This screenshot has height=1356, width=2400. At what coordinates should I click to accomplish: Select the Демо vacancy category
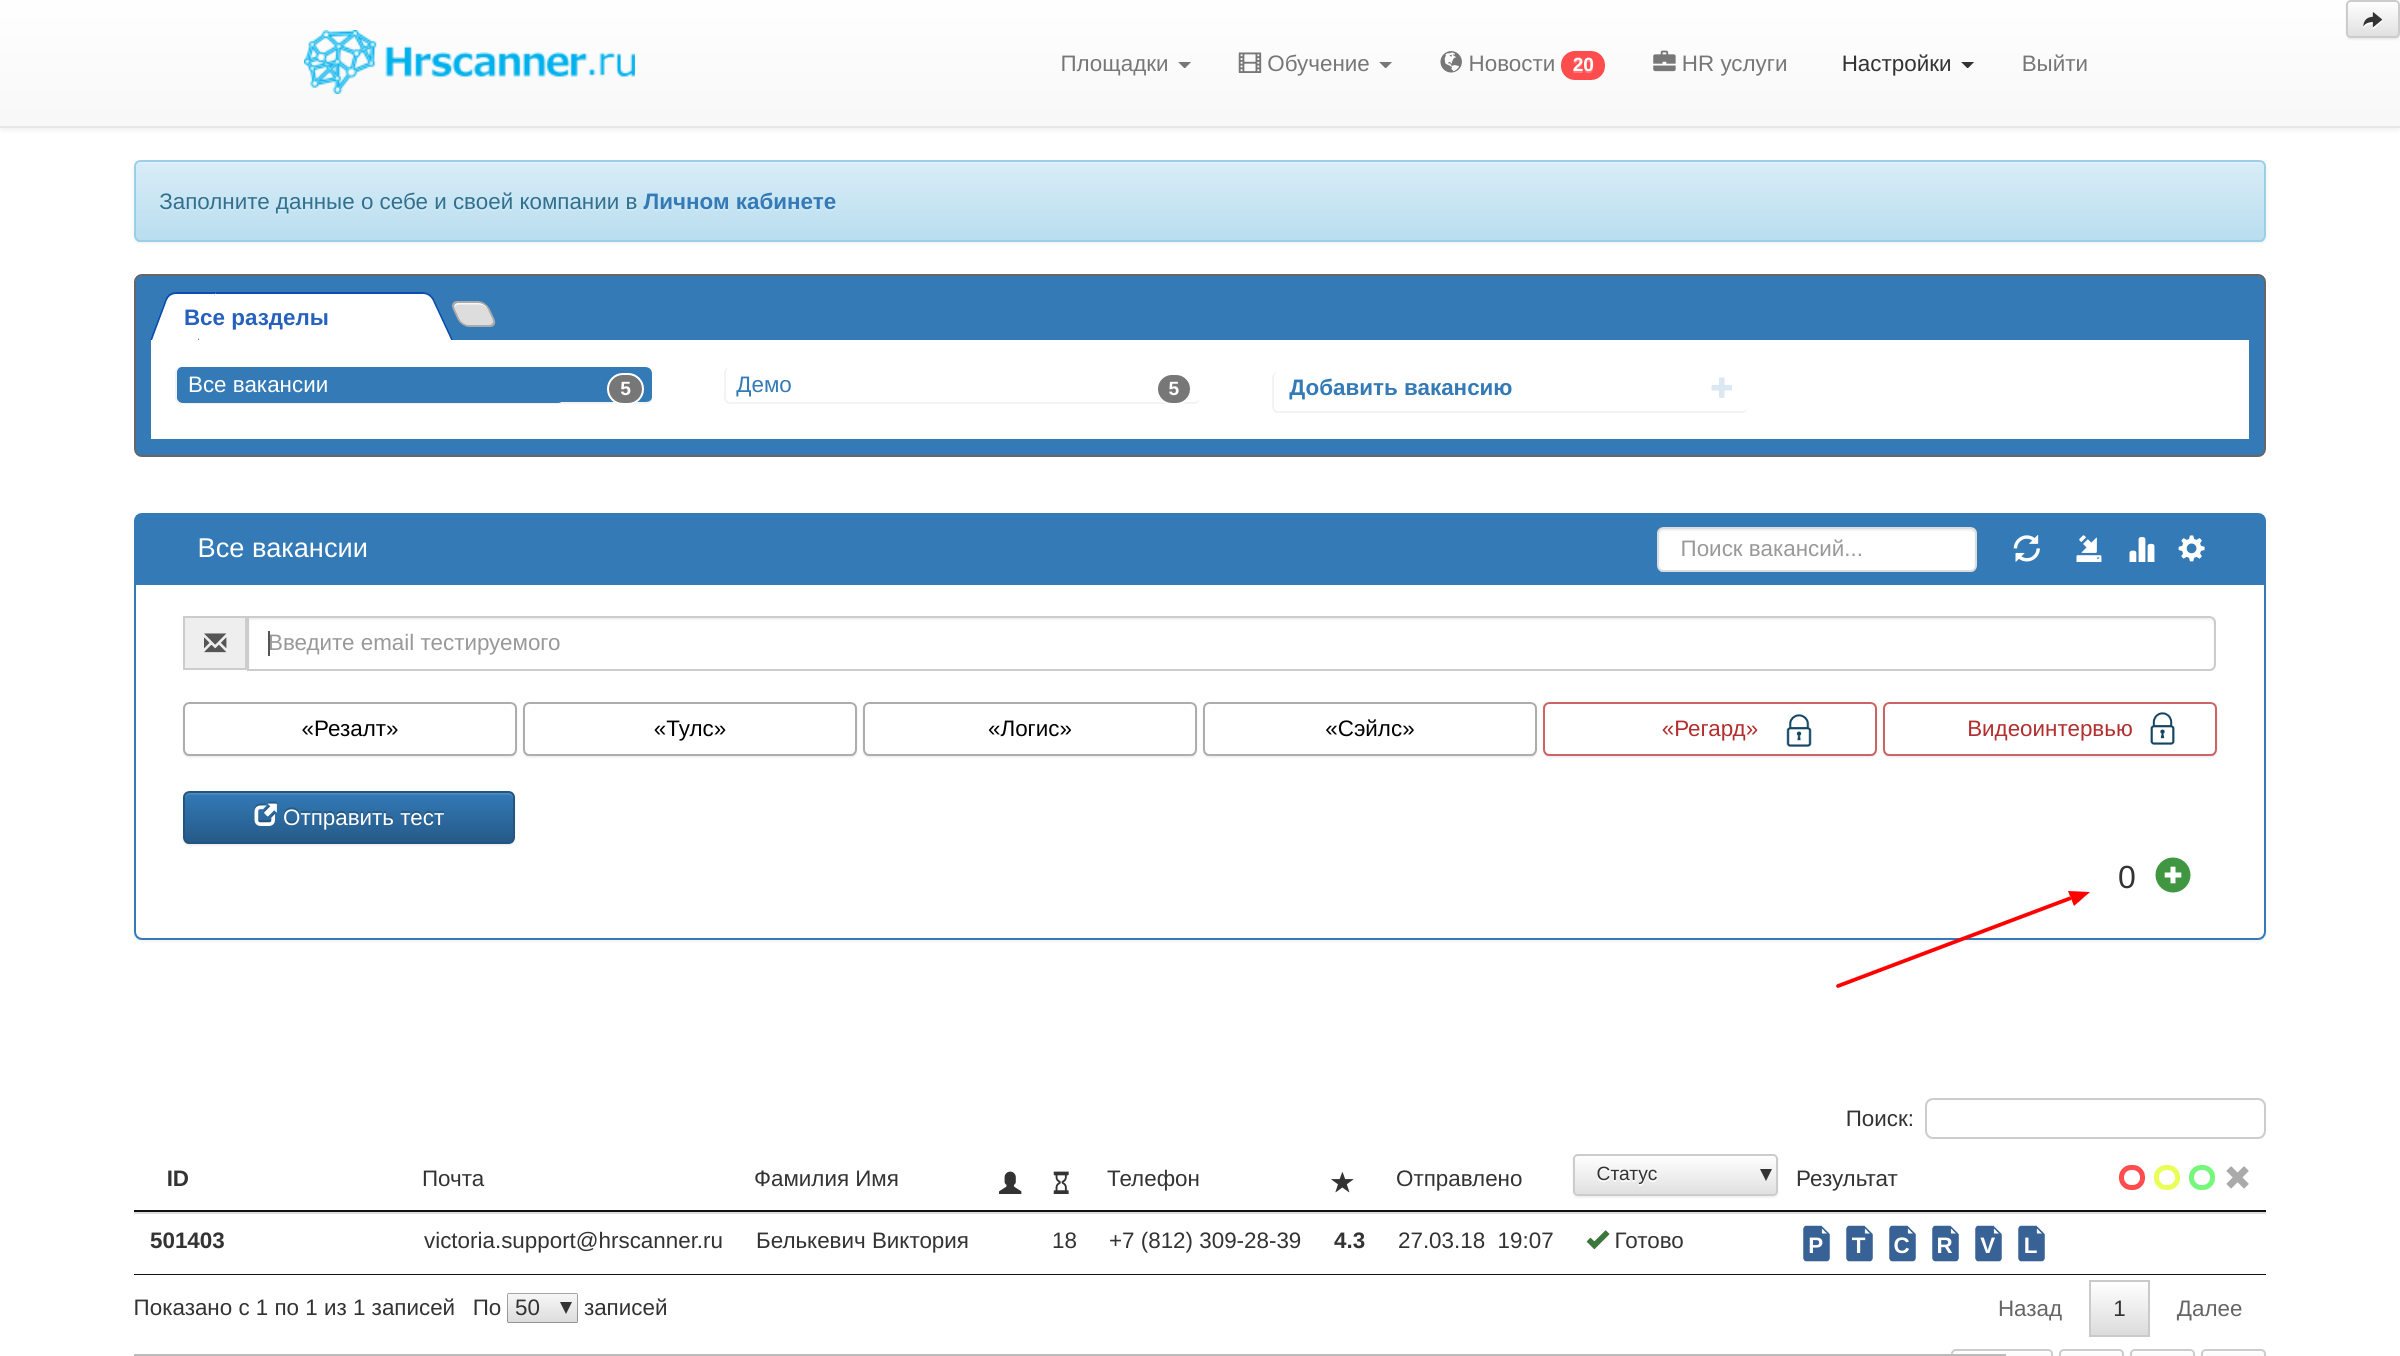click(x=962, y=386)
